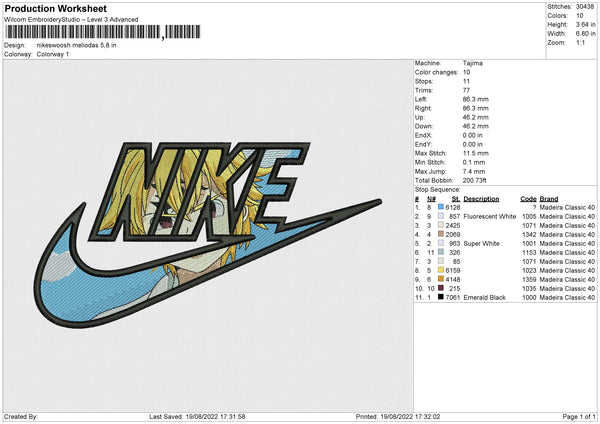Select the Fluorescent White color swatch
The width and height of the screenshot is (600, 424).
click(x=441, y=216)
